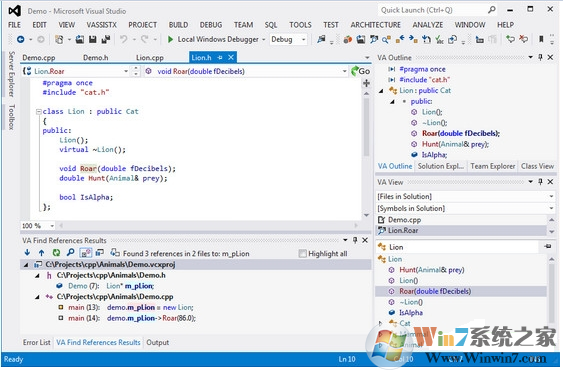Go to previous reference with up arrow
Viewport: 563px width, 372px height.
point(41,253)
